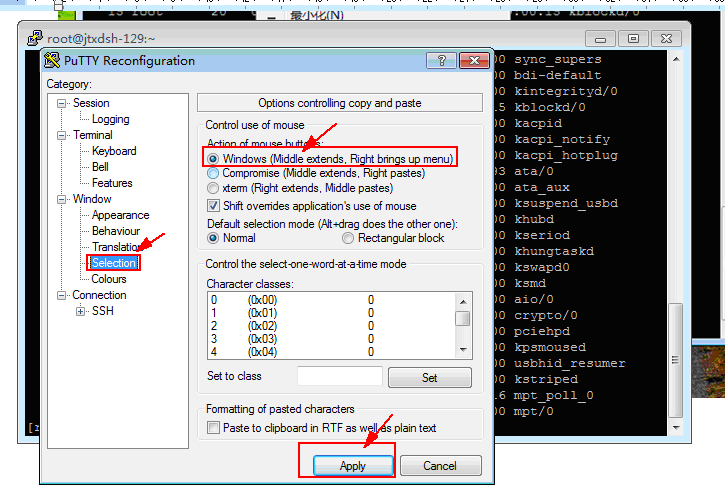Open the Terminal category
This screenshot has height=496, width=725.
92,135
